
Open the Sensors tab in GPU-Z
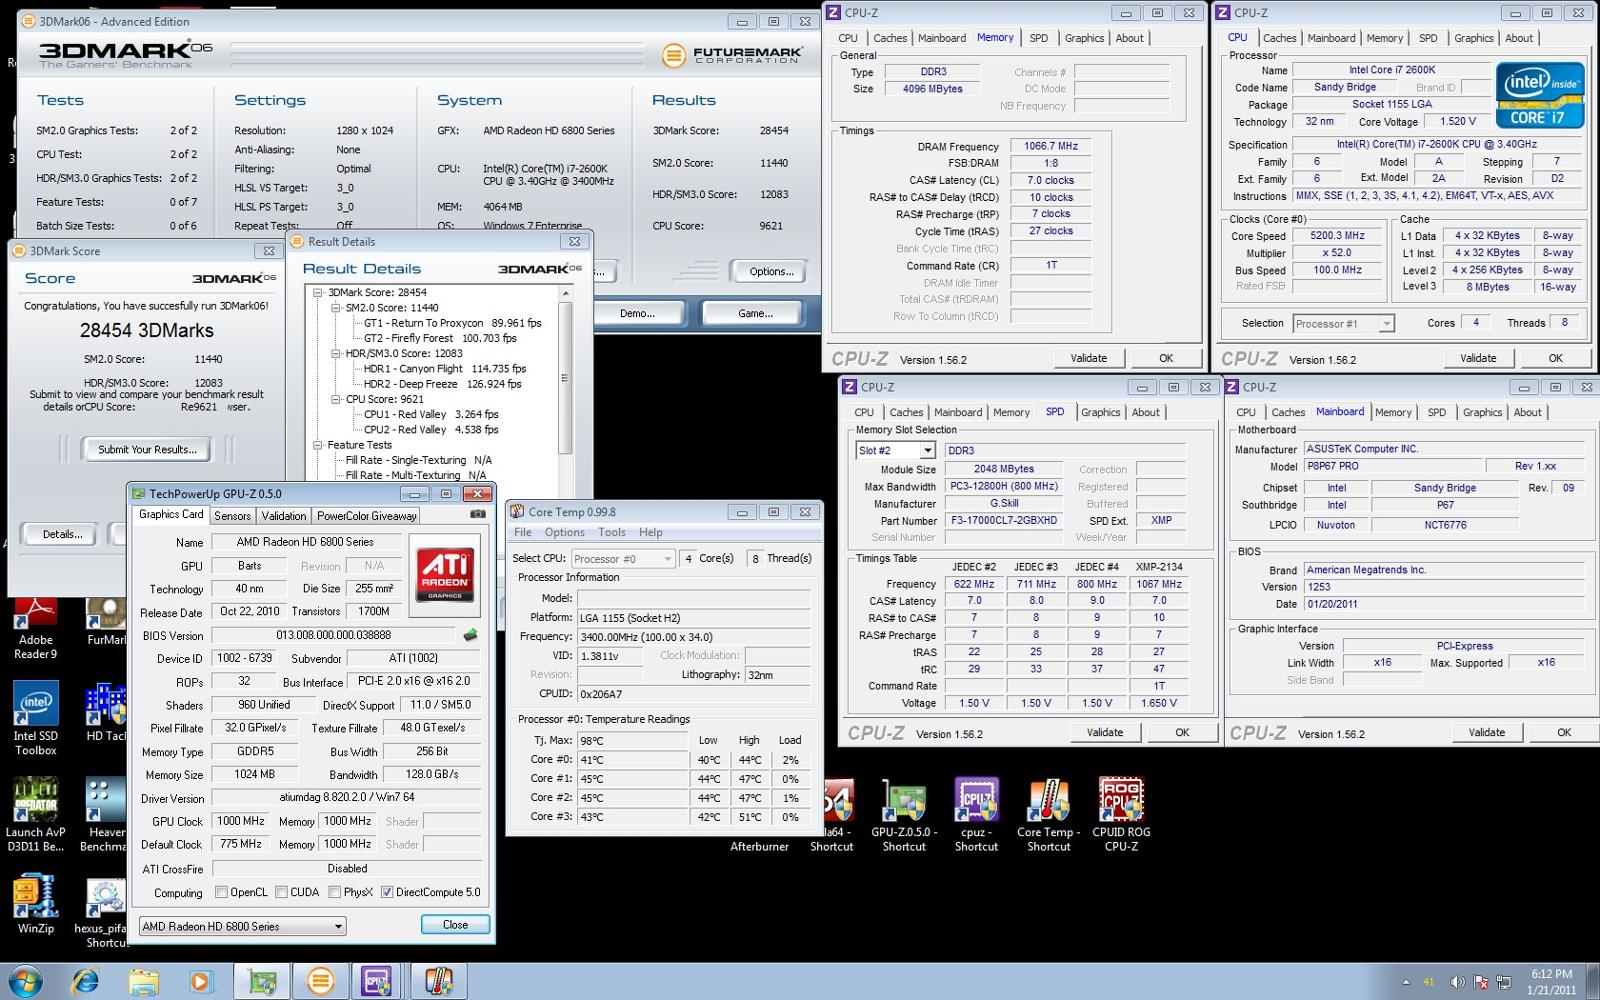[232, 516]
